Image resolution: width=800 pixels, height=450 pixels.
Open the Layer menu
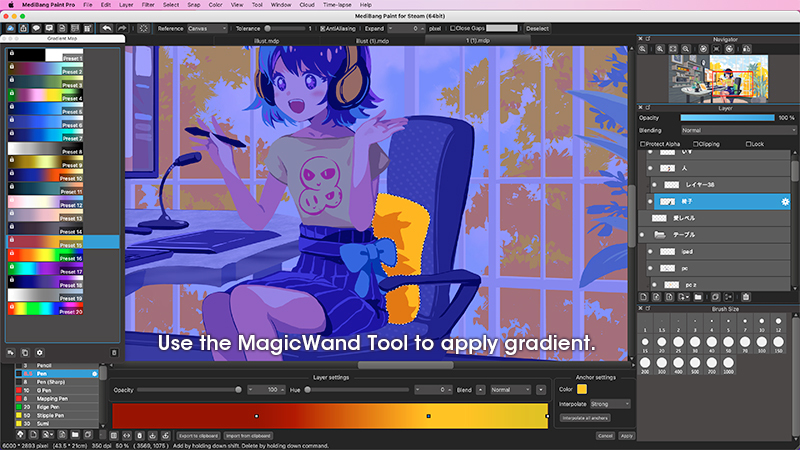(x=126, y=5)
